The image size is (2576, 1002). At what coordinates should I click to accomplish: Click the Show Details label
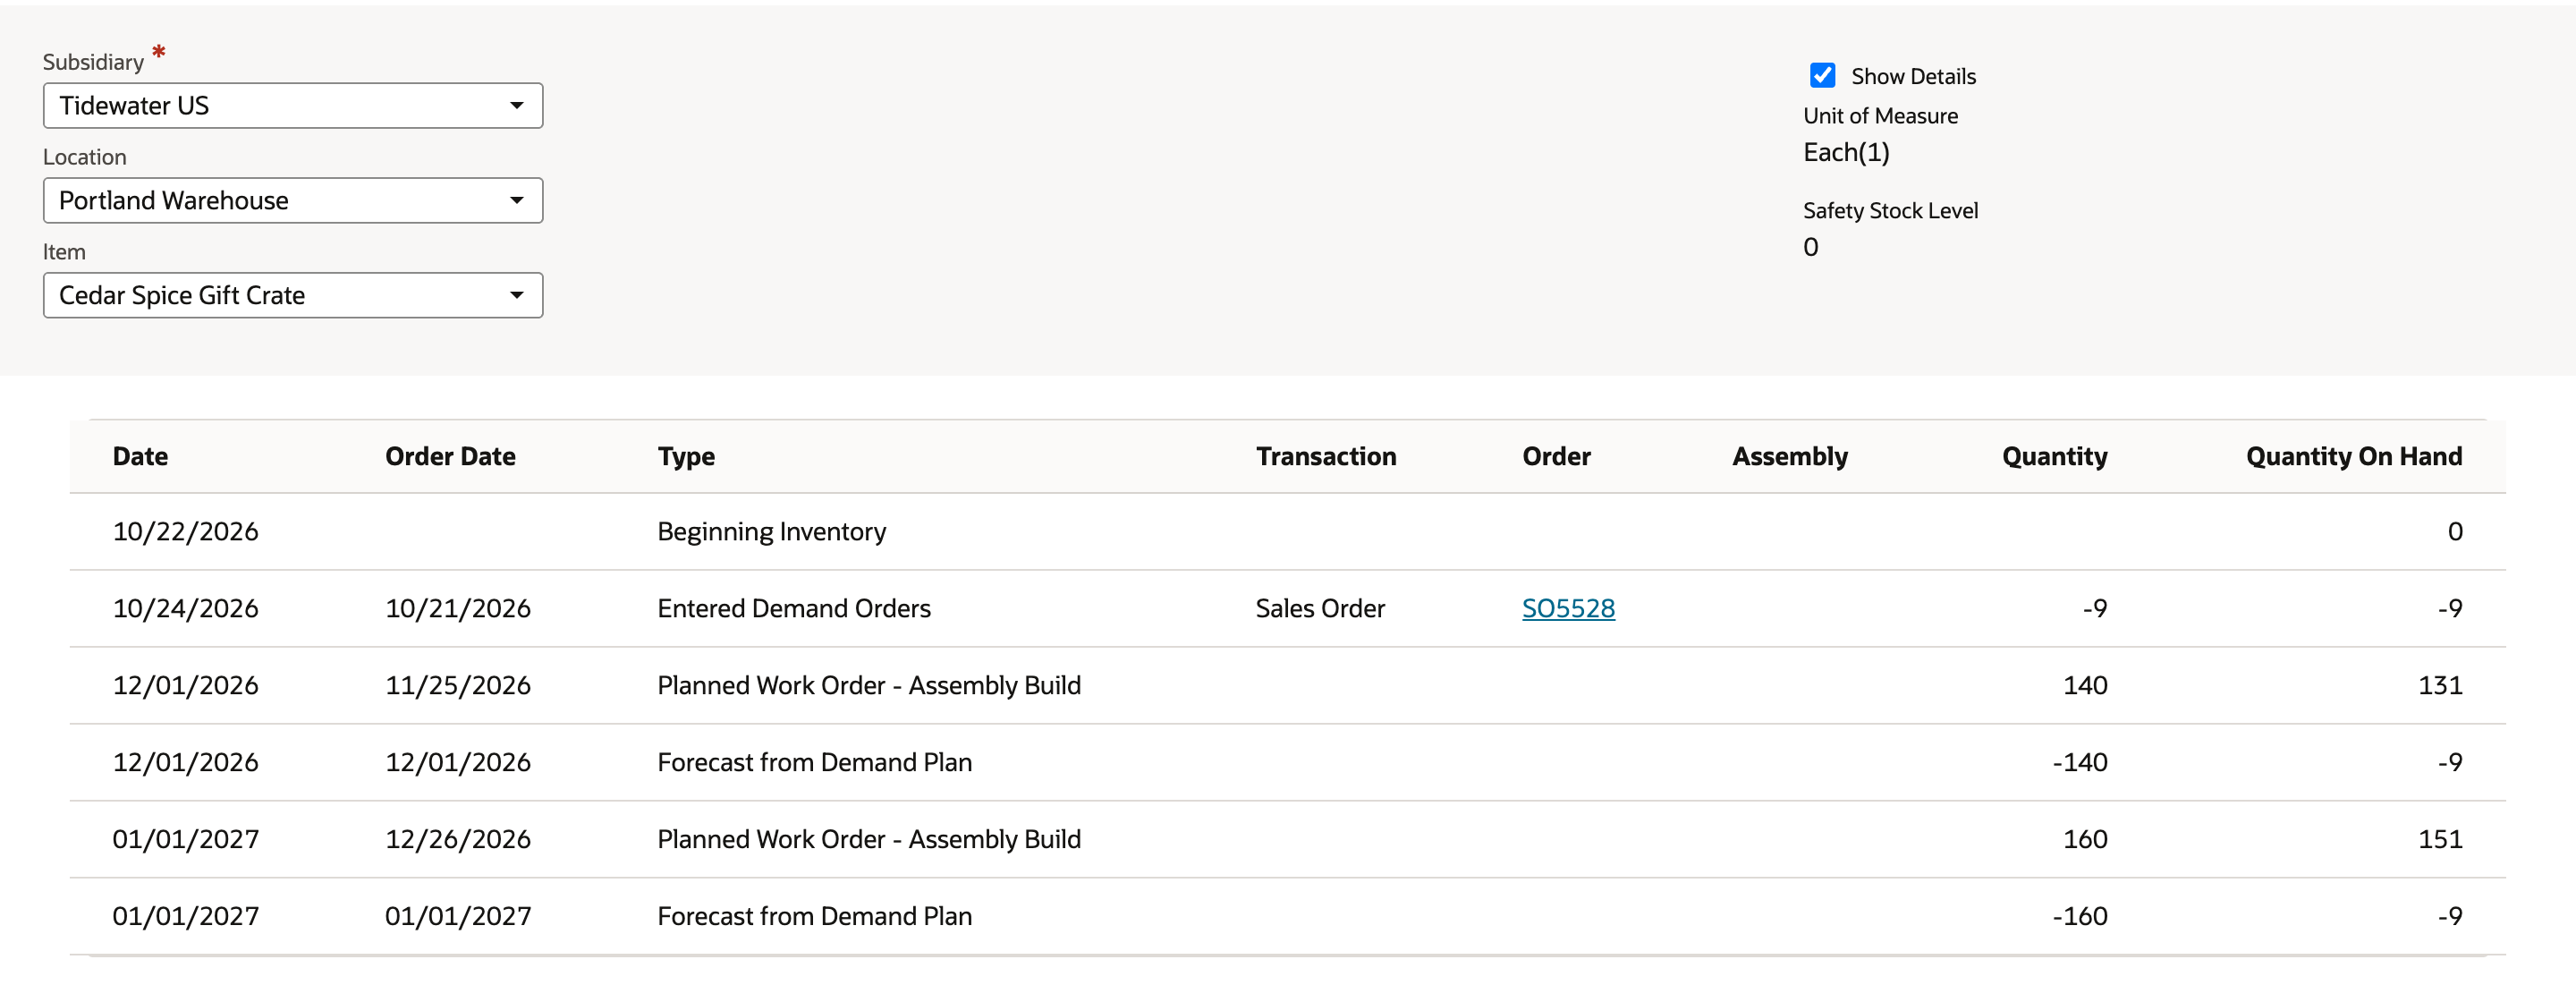pyautogui.click(x=1913, y=76)
